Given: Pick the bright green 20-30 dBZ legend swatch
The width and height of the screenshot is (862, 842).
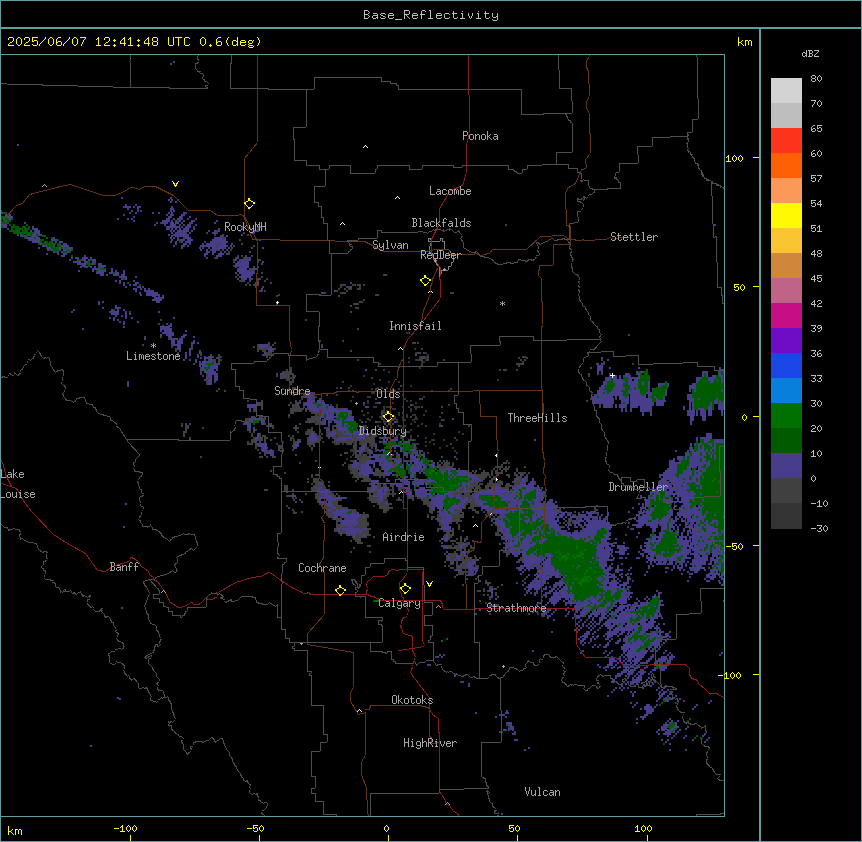Looking at the screenshot, I should 786,416.
